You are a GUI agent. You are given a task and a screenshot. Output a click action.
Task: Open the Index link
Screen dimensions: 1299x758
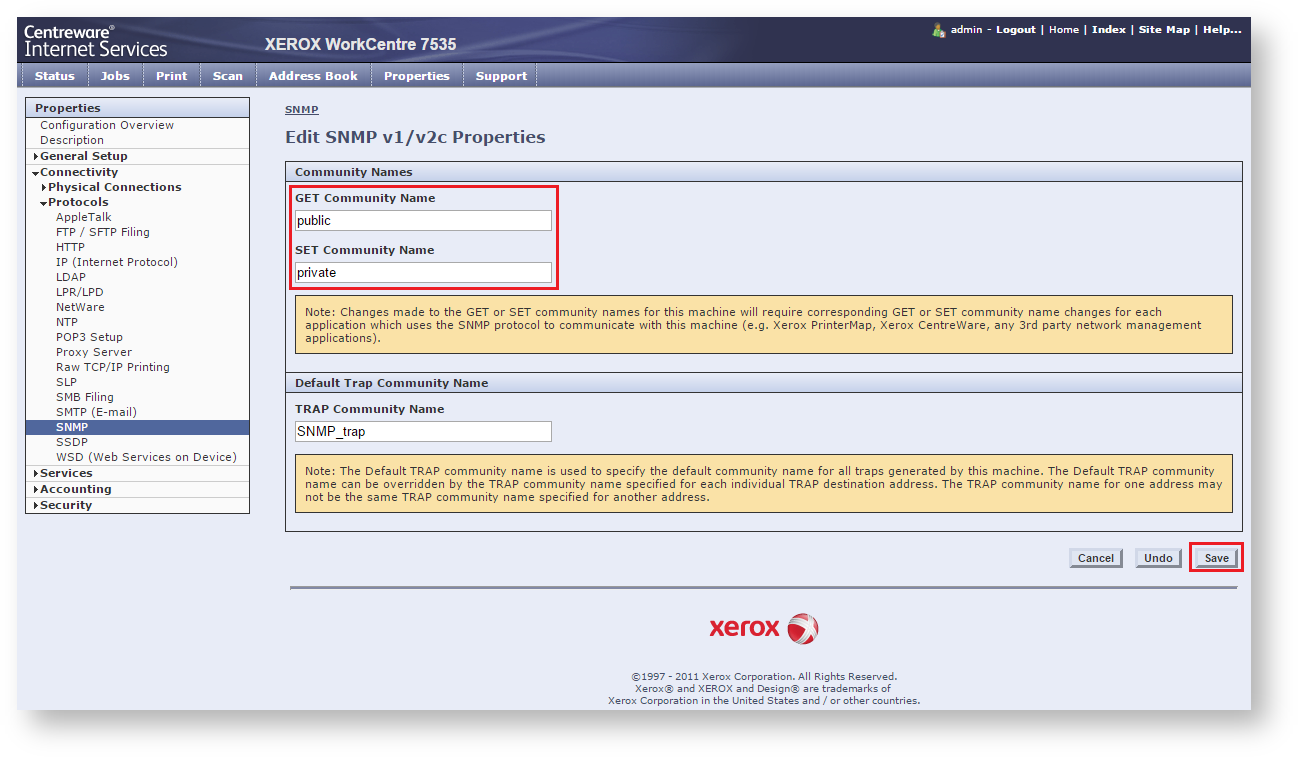1108,30
